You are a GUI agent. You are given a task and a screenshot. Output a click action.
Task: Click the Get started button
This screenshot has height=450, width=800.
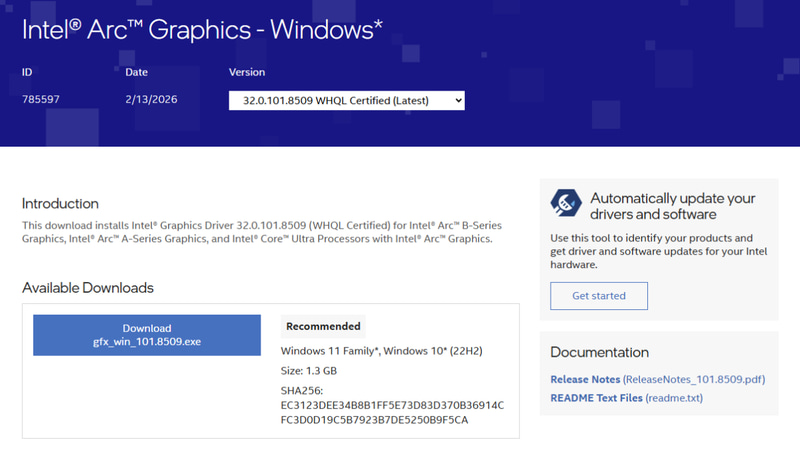(x=599, y=296)
